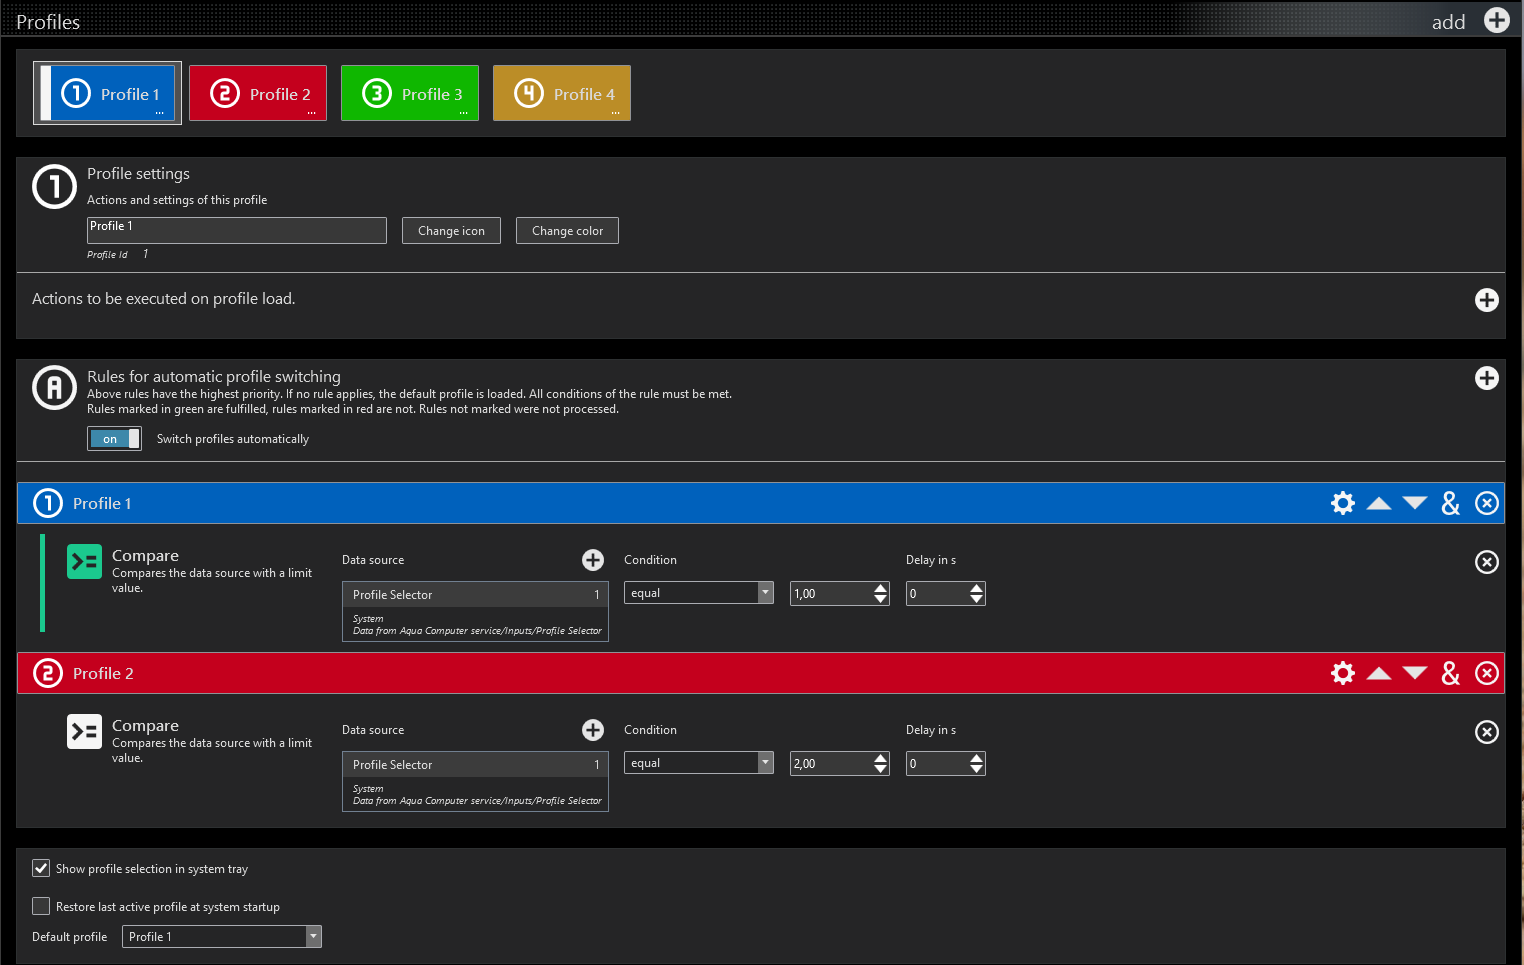Move Profile 1 rule down
Image resolution: width=1524 pixels, height=965 pixels.
coord(1414,503)
